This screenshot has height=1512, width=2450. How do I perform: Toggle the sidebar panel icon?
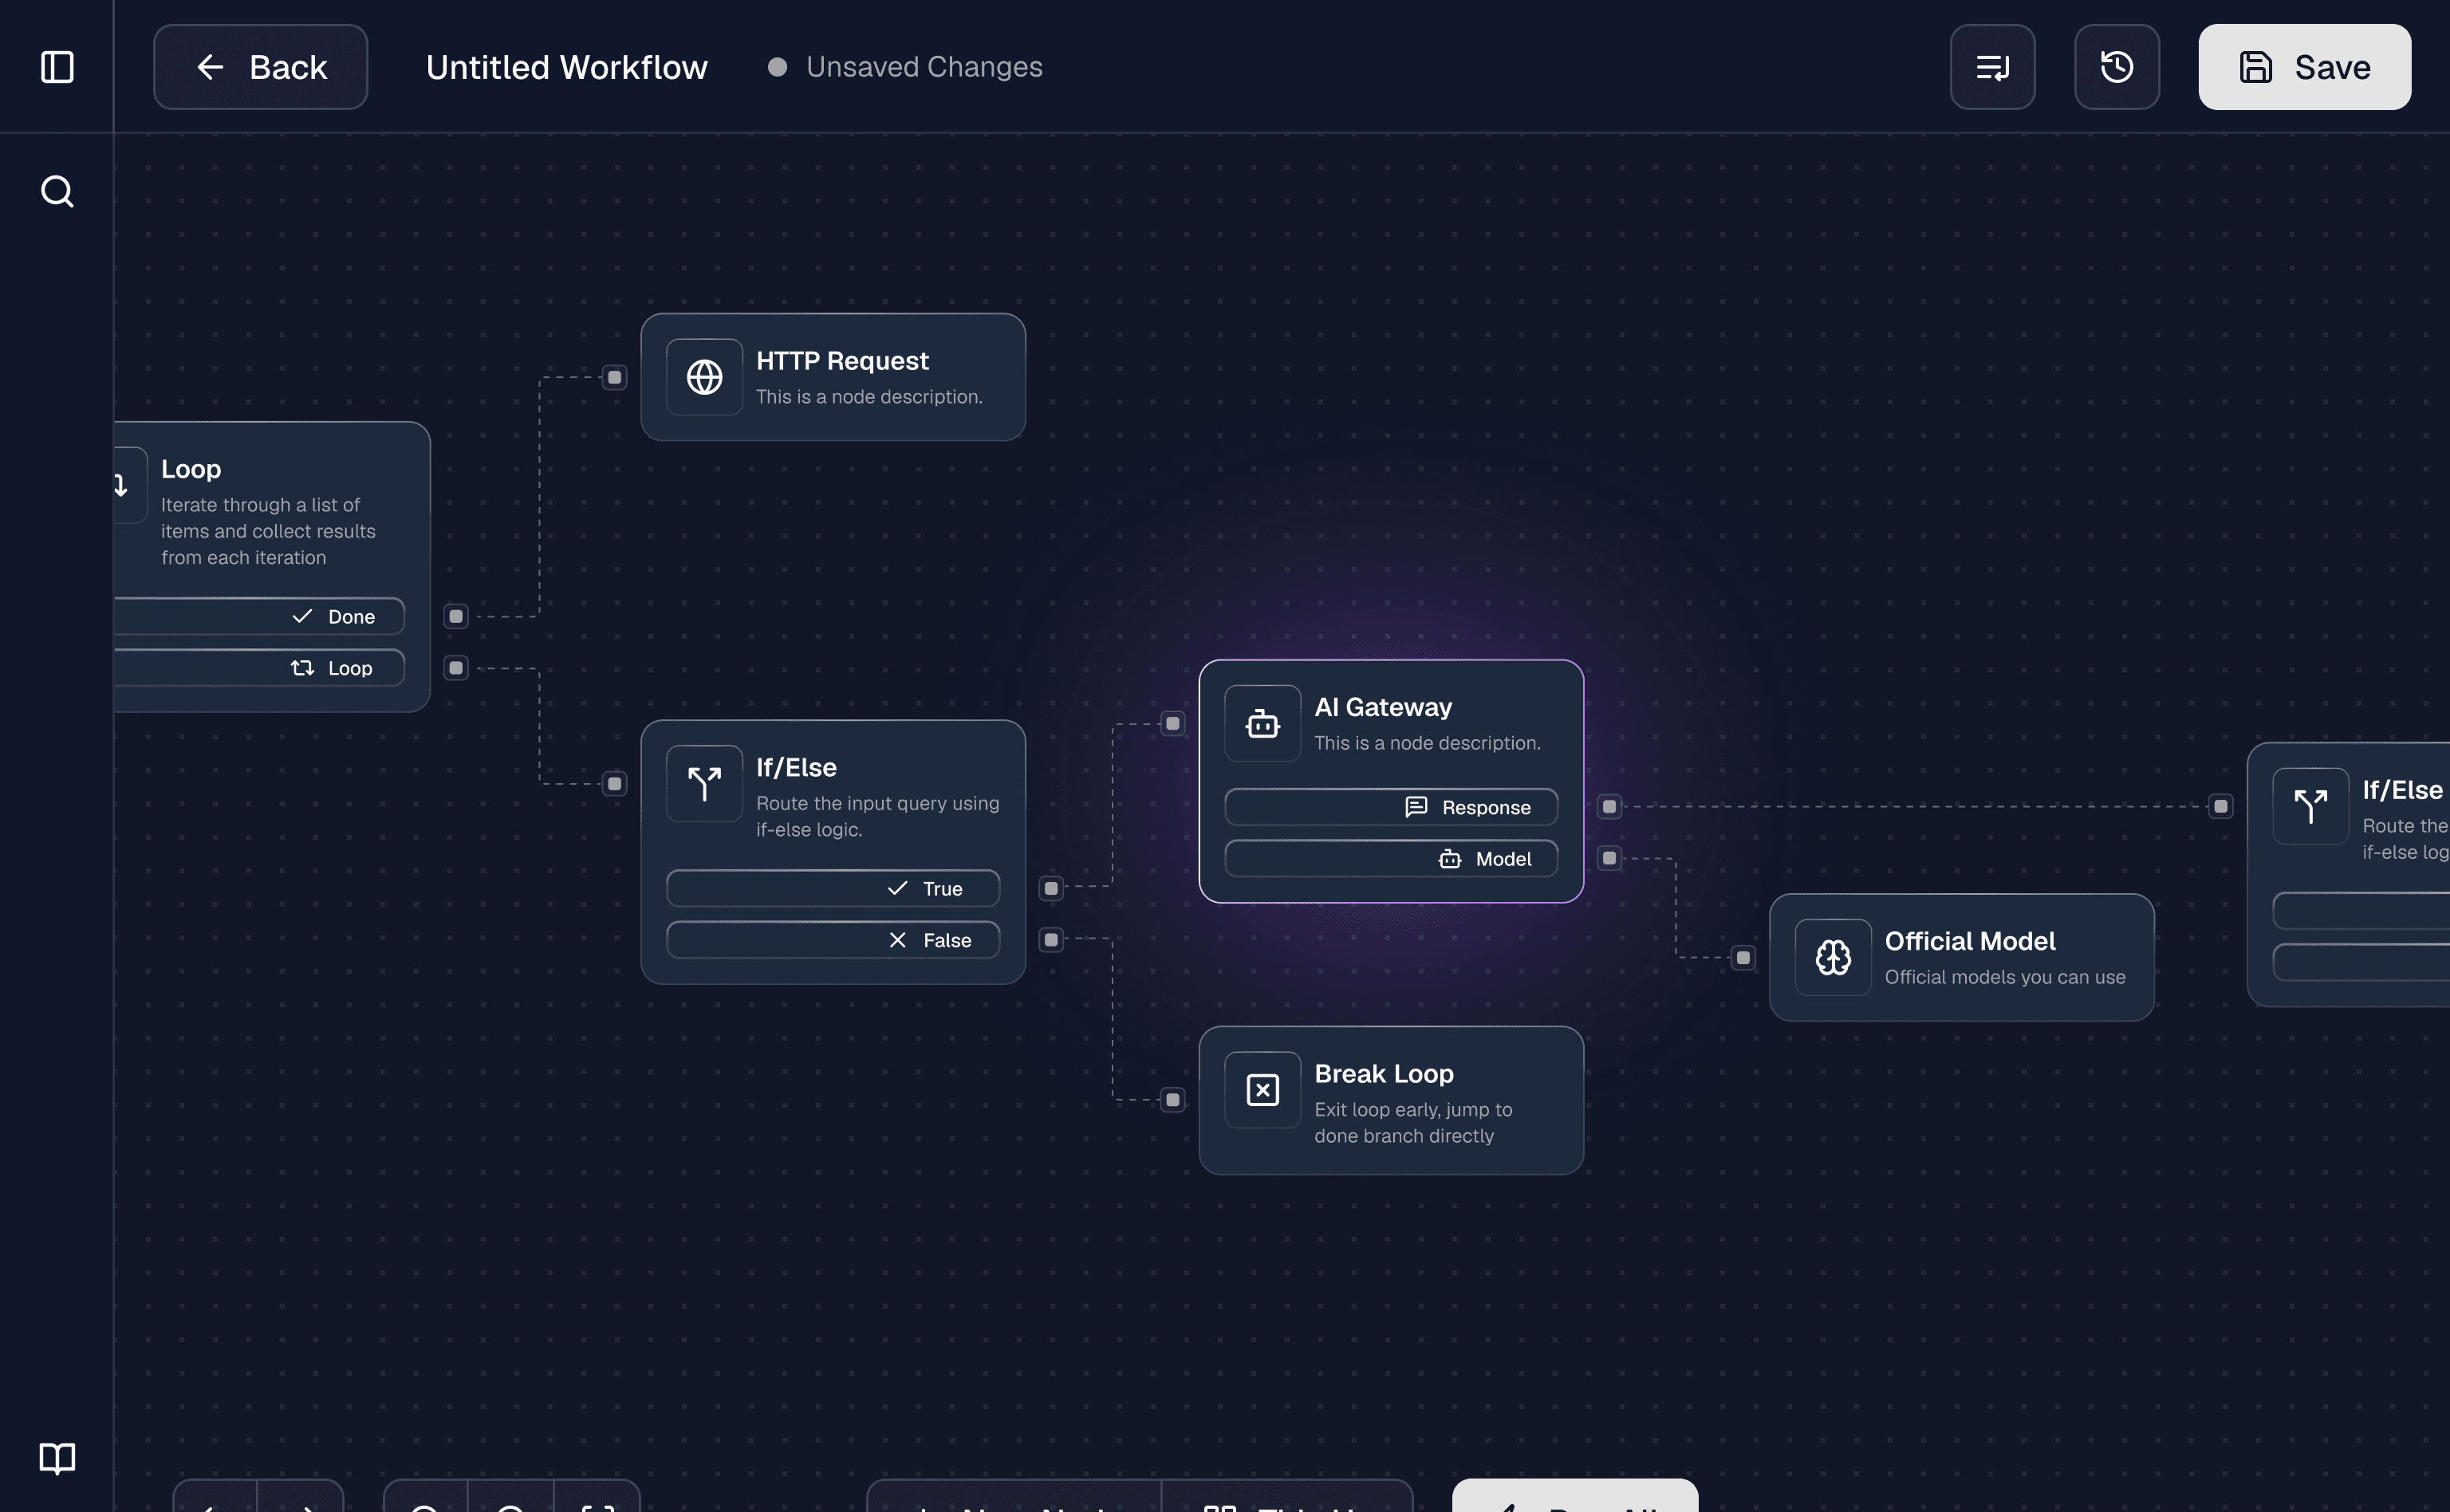pyautogui.click(x=57, y=67)
